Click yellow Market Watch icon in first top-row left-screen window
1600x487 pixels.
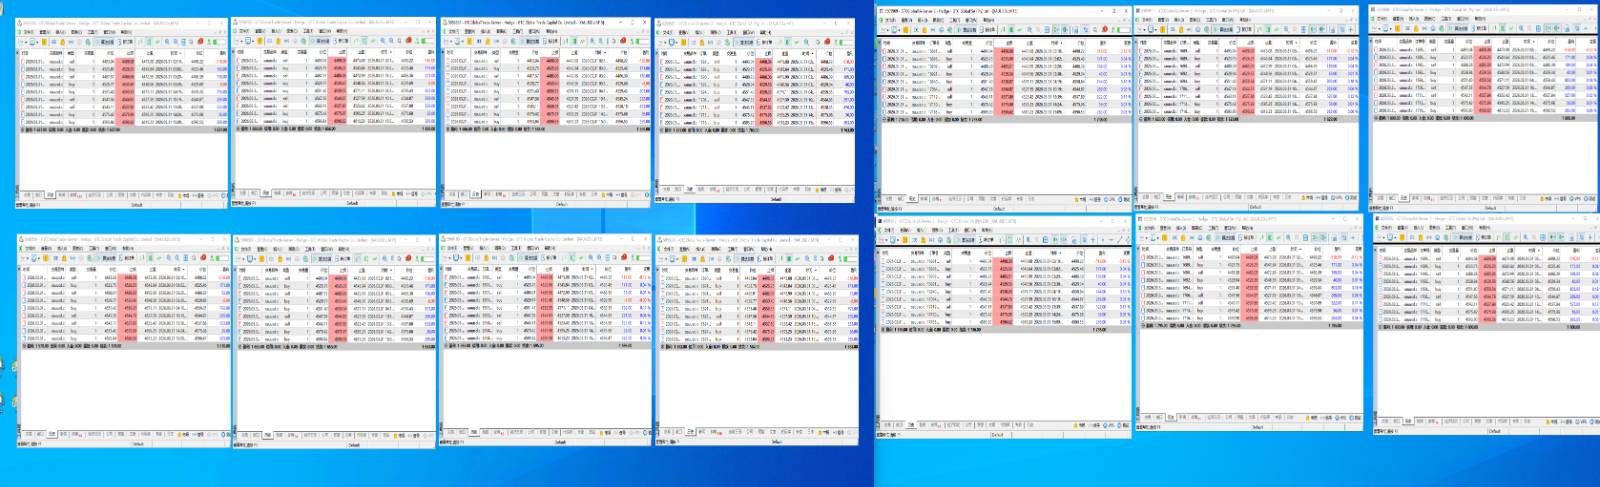tap(44, 42)
